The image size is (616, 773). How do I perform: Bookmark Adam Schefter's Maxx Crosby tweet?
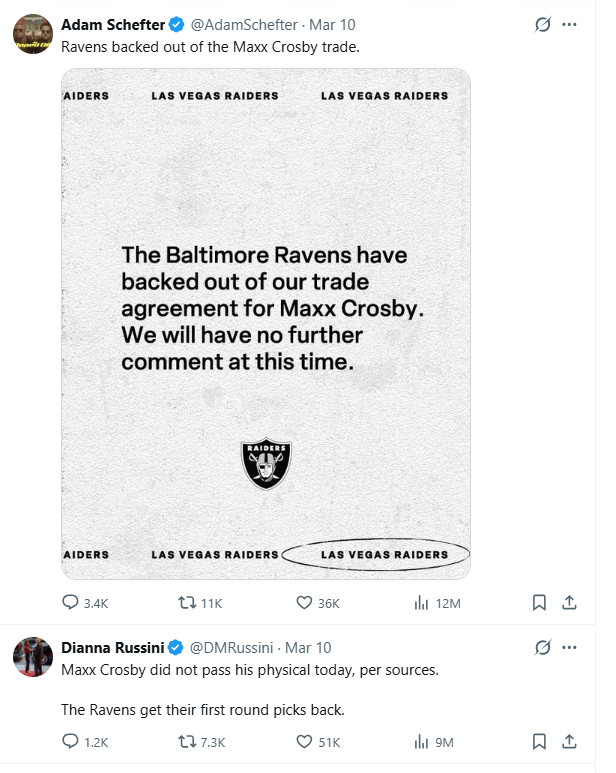click(539, 603)
